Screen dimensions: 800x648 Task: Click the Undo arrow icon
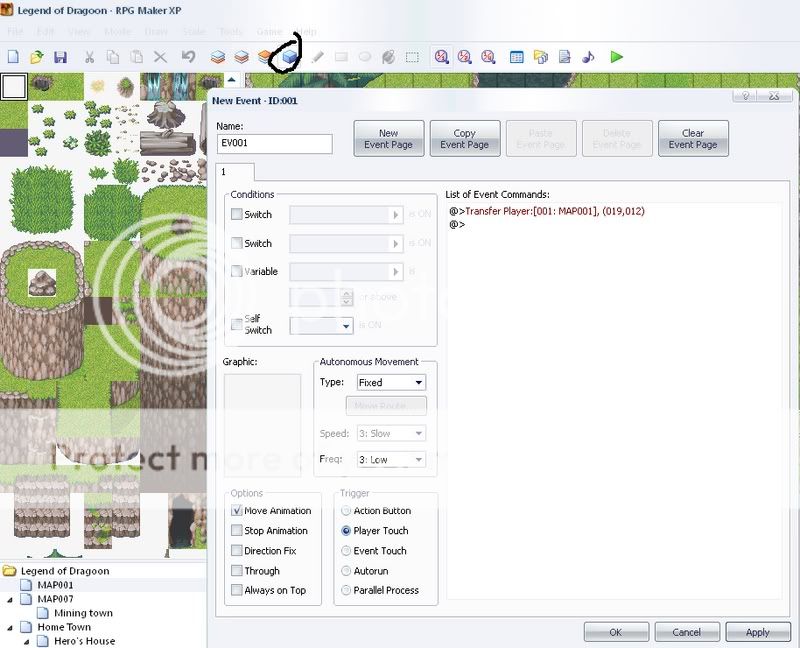[x=188, y=57]
